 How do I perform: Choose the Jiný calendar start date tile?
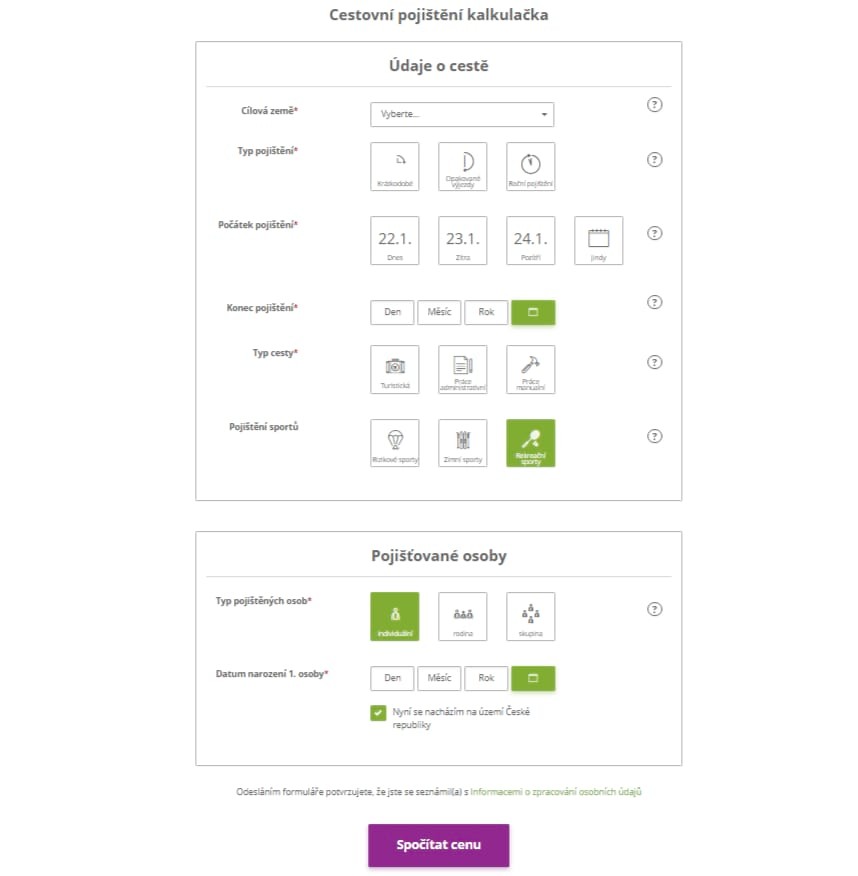tap(598, 240)
